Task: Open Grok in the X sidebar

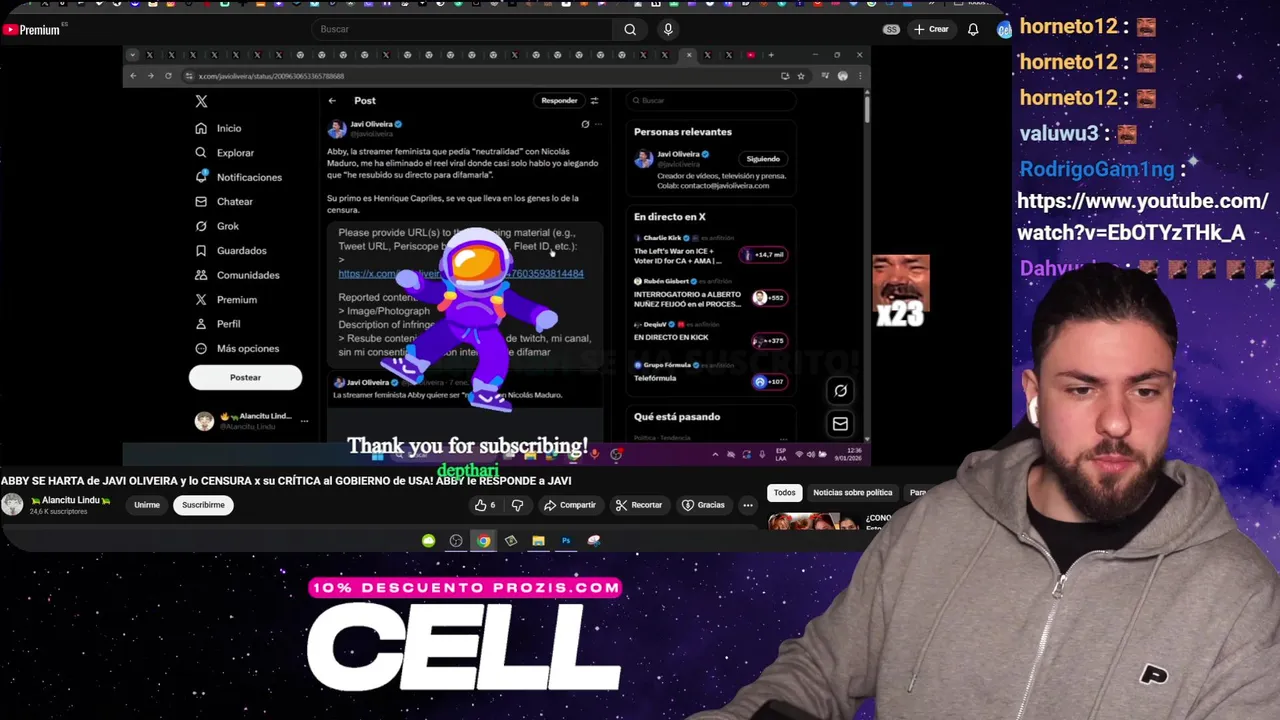Action: coord(217,226)
